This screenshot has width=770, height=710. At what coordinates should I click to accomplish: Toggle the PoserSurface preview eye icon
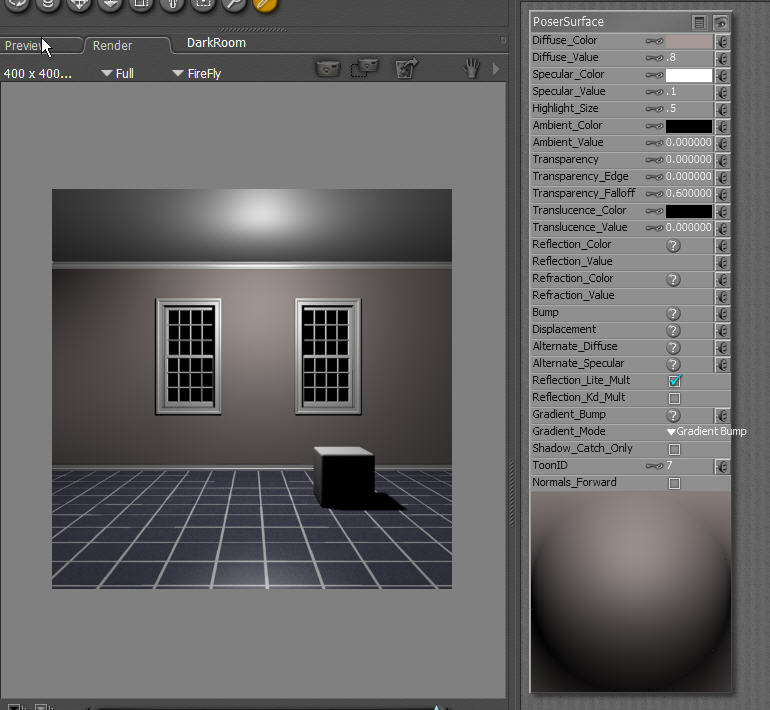point(720,22)
